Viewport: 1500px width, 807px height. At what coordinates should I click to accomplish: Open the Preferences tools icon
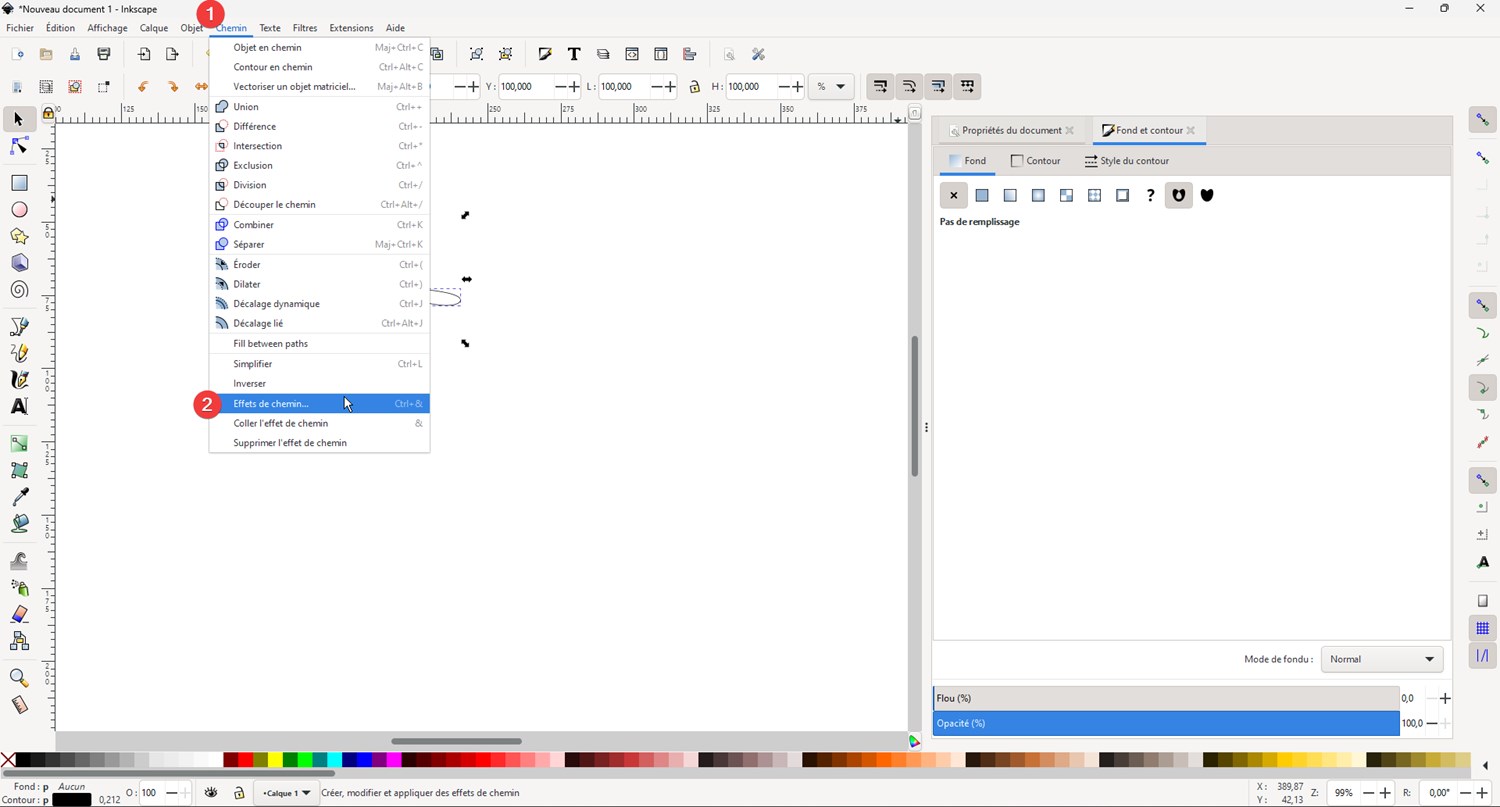coord(758,54)
